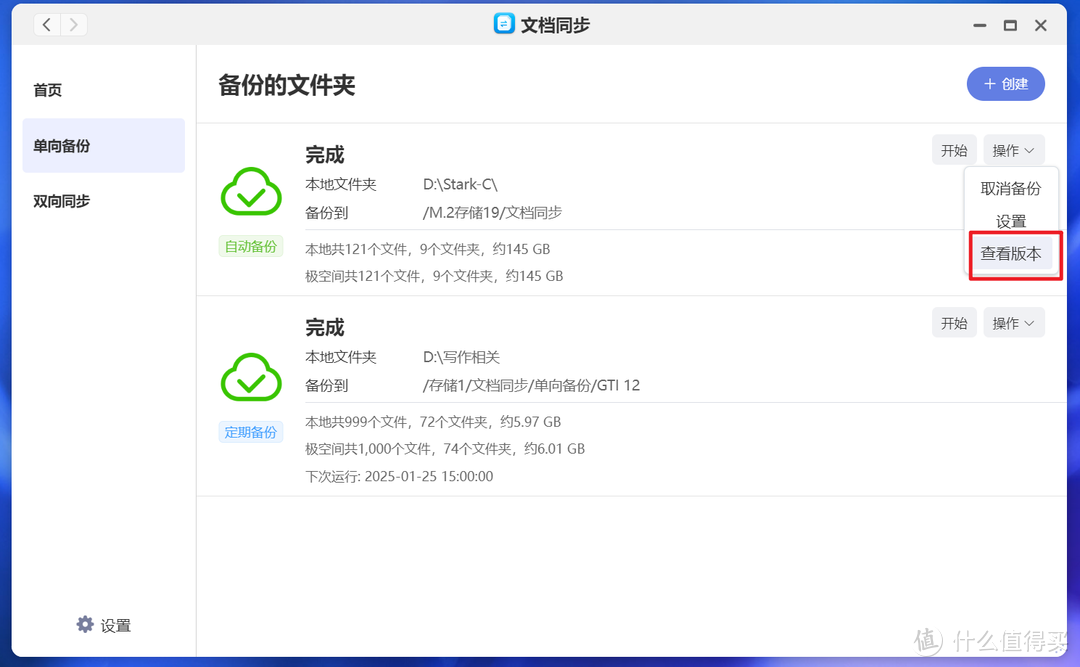Select 查看版本 from the operations menu
The height and width of the screenshot is (667, 1080).
(1013, 255)
